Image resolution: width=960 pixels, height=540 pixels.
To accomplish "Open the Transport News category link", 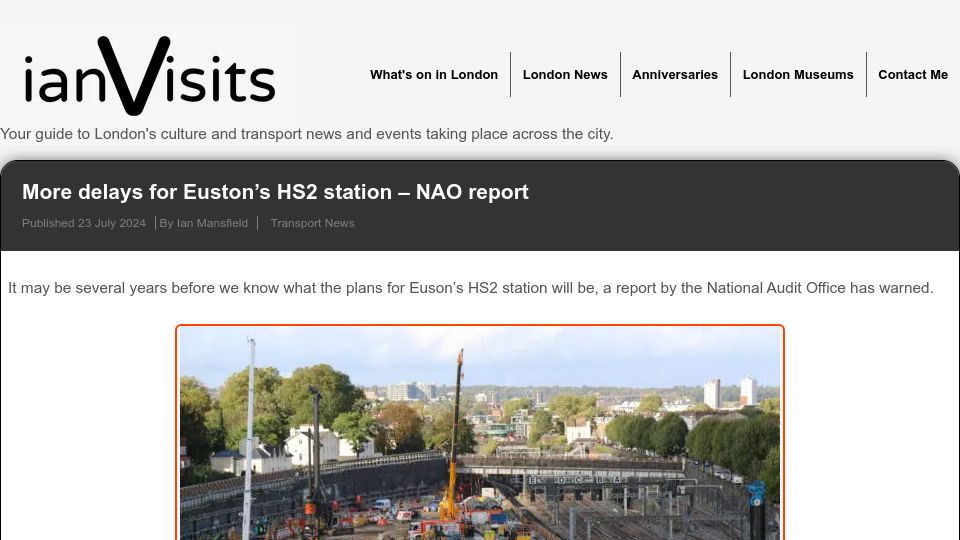I will (x=312, y=223).
